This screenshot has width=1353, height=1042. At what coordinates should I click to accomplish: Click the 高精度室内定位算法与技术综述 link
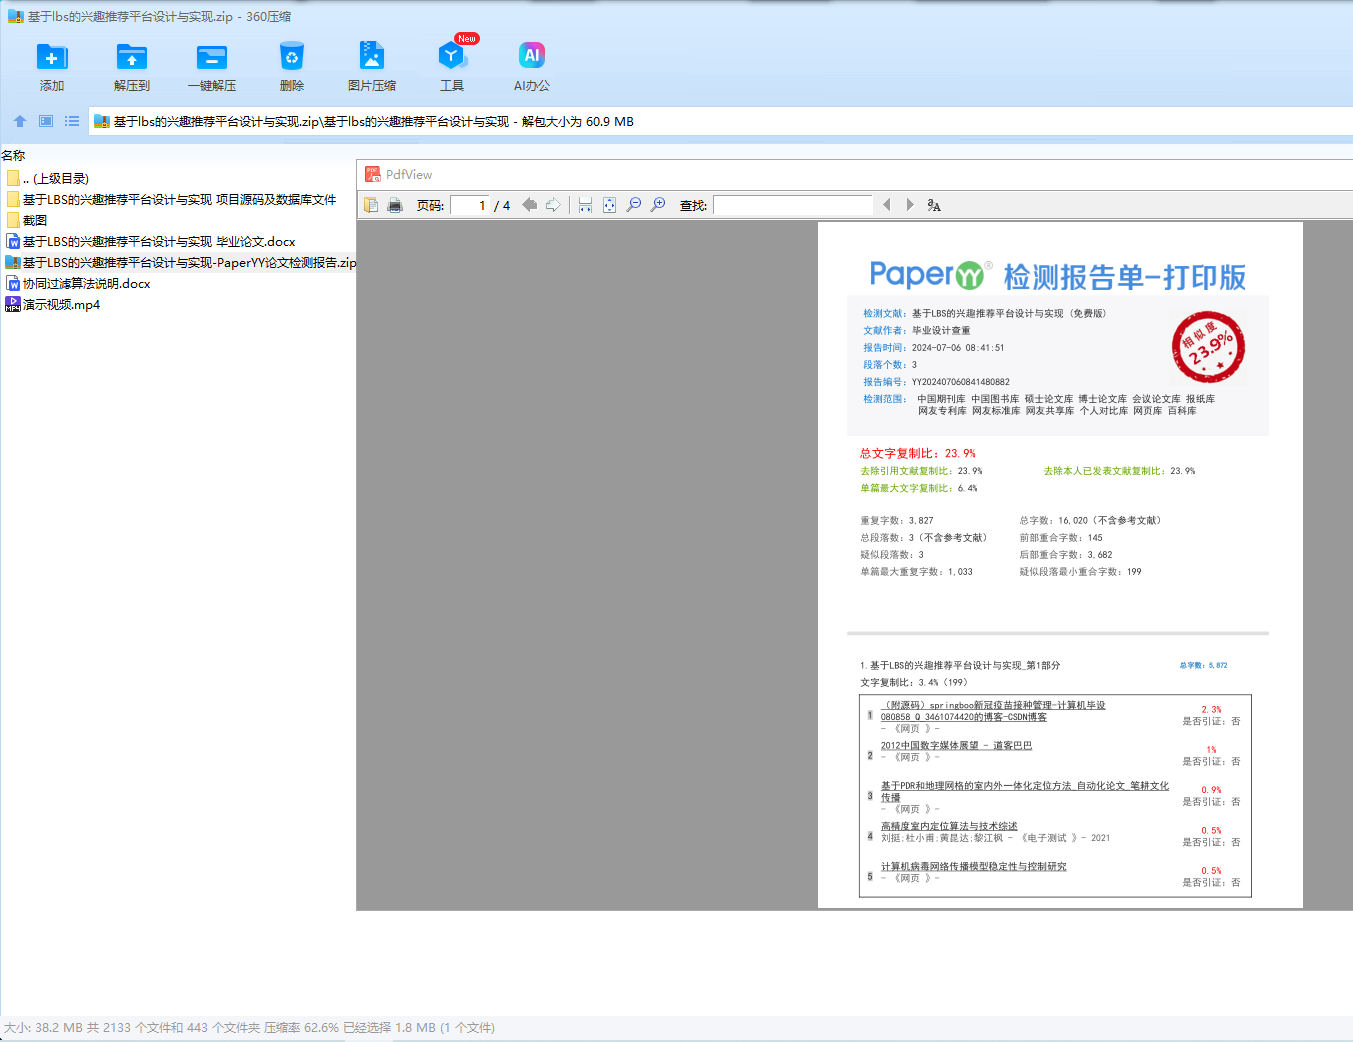(x=949, y=826)
